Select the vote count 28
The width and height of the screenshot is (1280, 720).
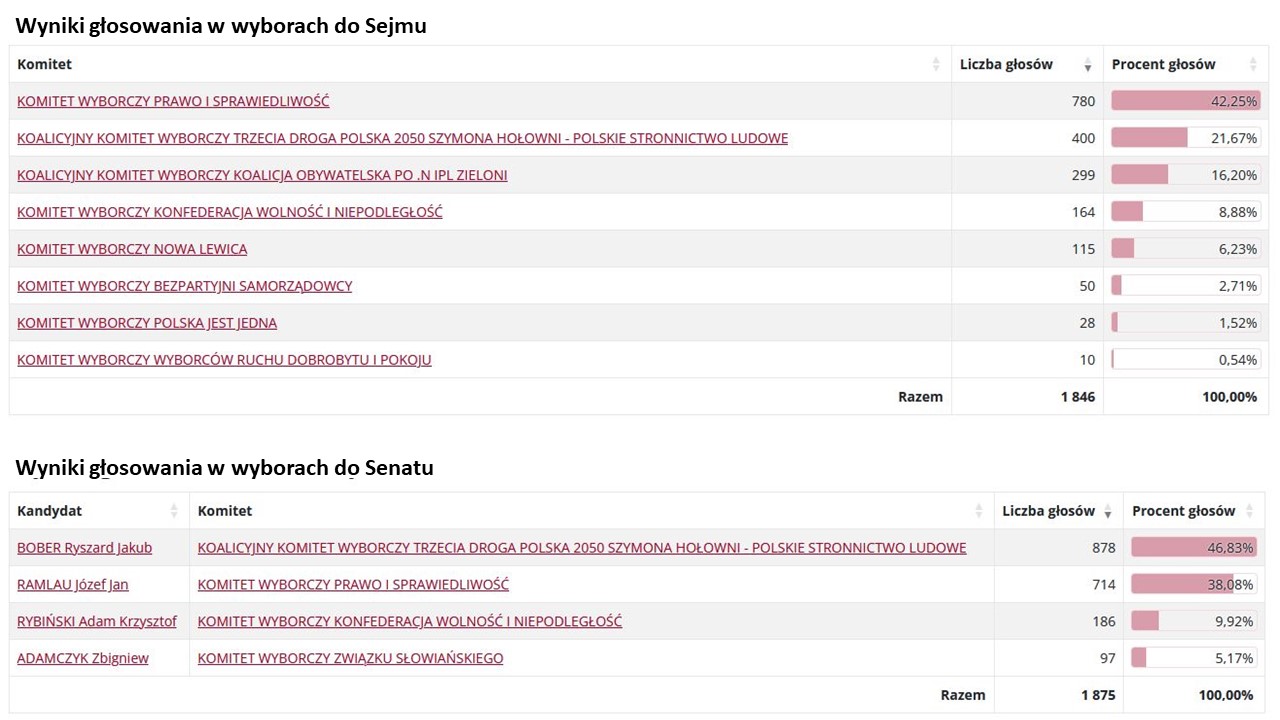[x=1087, y=323]
